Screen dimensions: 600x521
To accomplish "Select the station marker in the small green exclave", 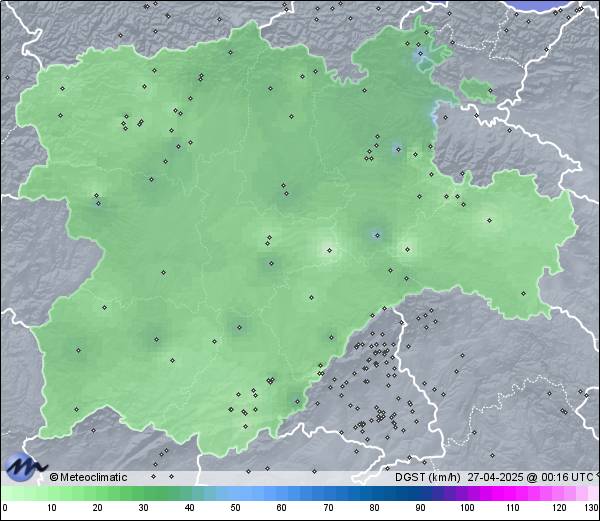I will pyautogui.click(x=491, y=91).
